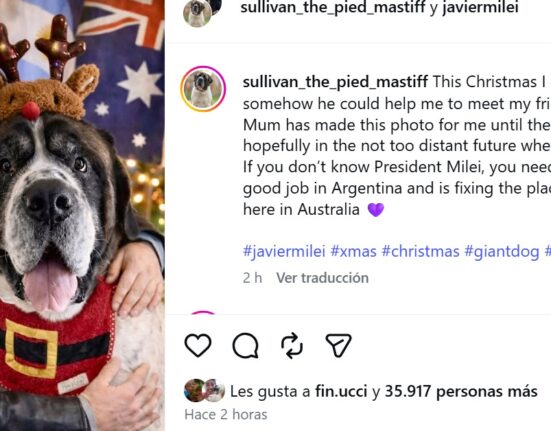Like the post with the heart icon

click(198, 345)
